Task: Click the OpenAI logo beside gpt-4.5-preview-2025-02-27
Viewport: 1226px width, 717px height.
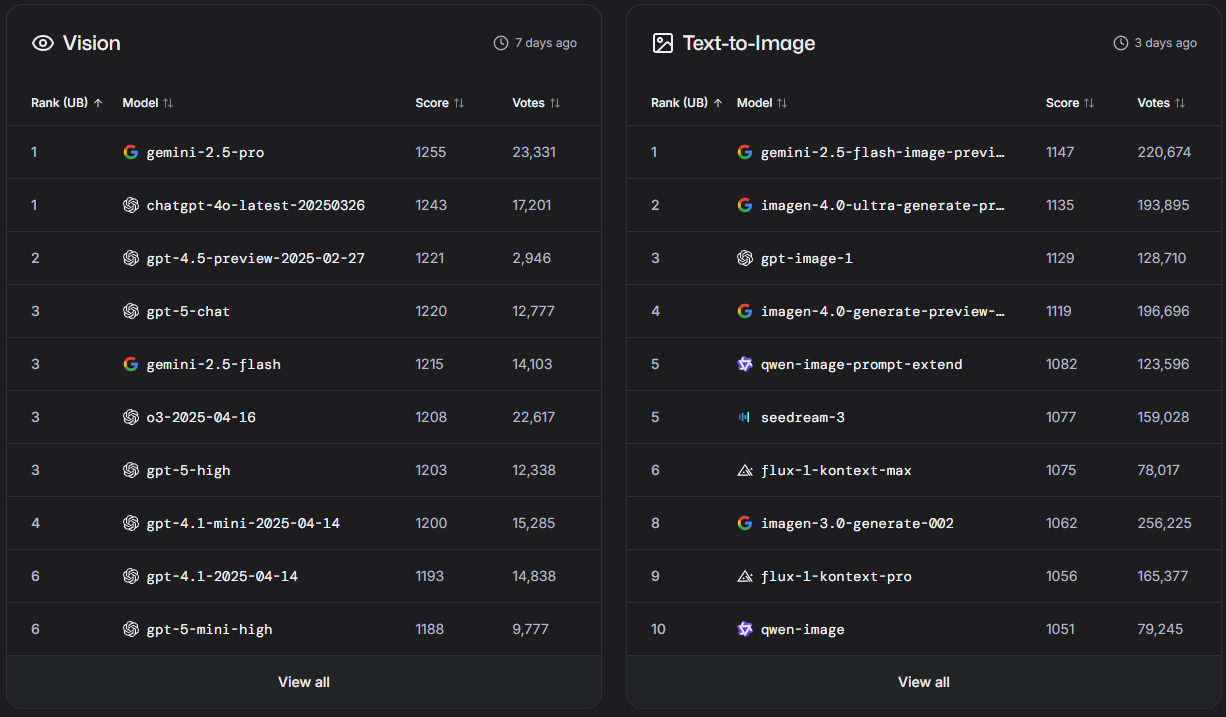Action: tap(130, 258)
